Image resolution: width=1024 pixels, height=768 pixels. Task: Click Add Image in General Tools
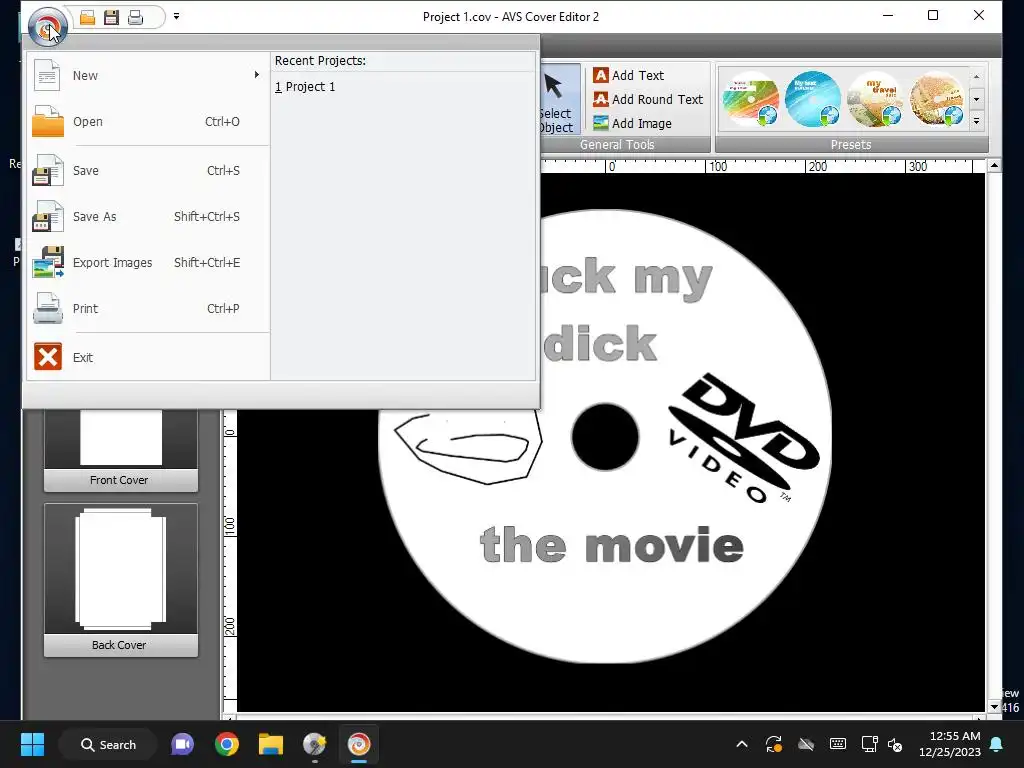[x=632, y=123]
